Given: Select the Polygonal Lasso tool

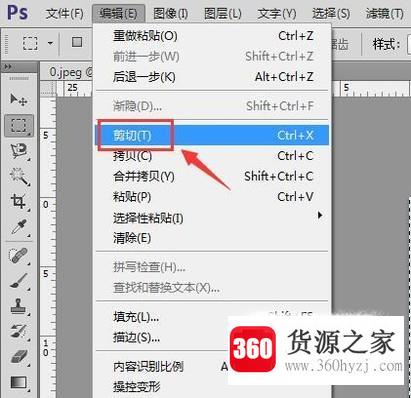Looking at the screenshot, I should [x=18, y=151].
